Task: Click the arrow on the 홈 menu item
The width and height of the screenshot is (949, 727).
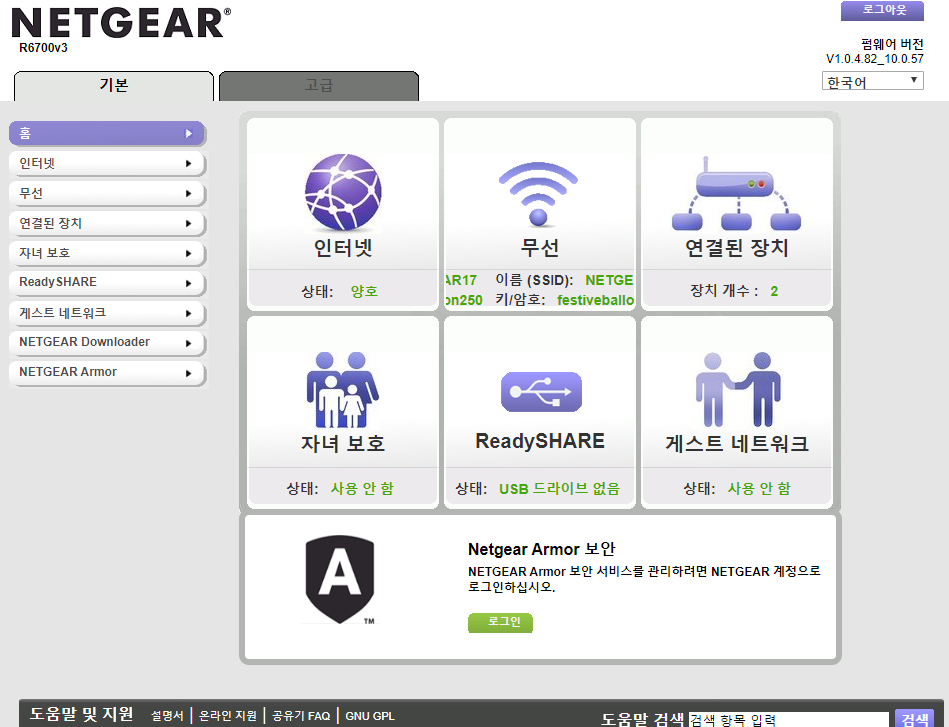Action: tap(189, 133)
